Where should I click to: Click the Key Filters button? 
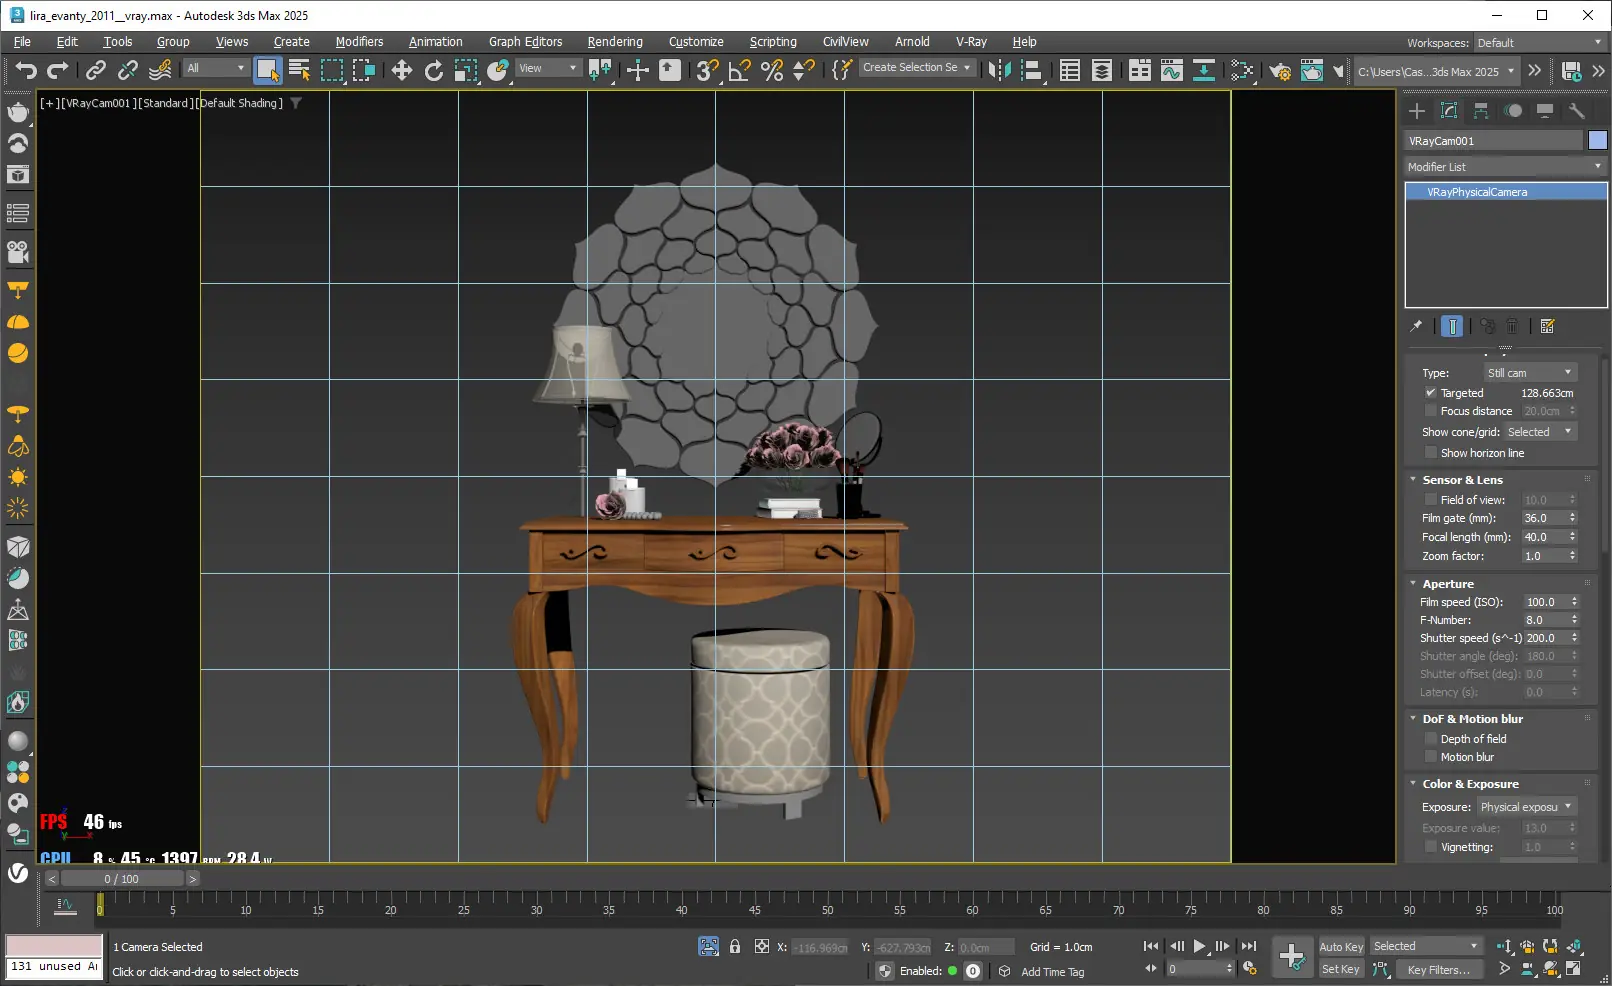coord(1438,970)
